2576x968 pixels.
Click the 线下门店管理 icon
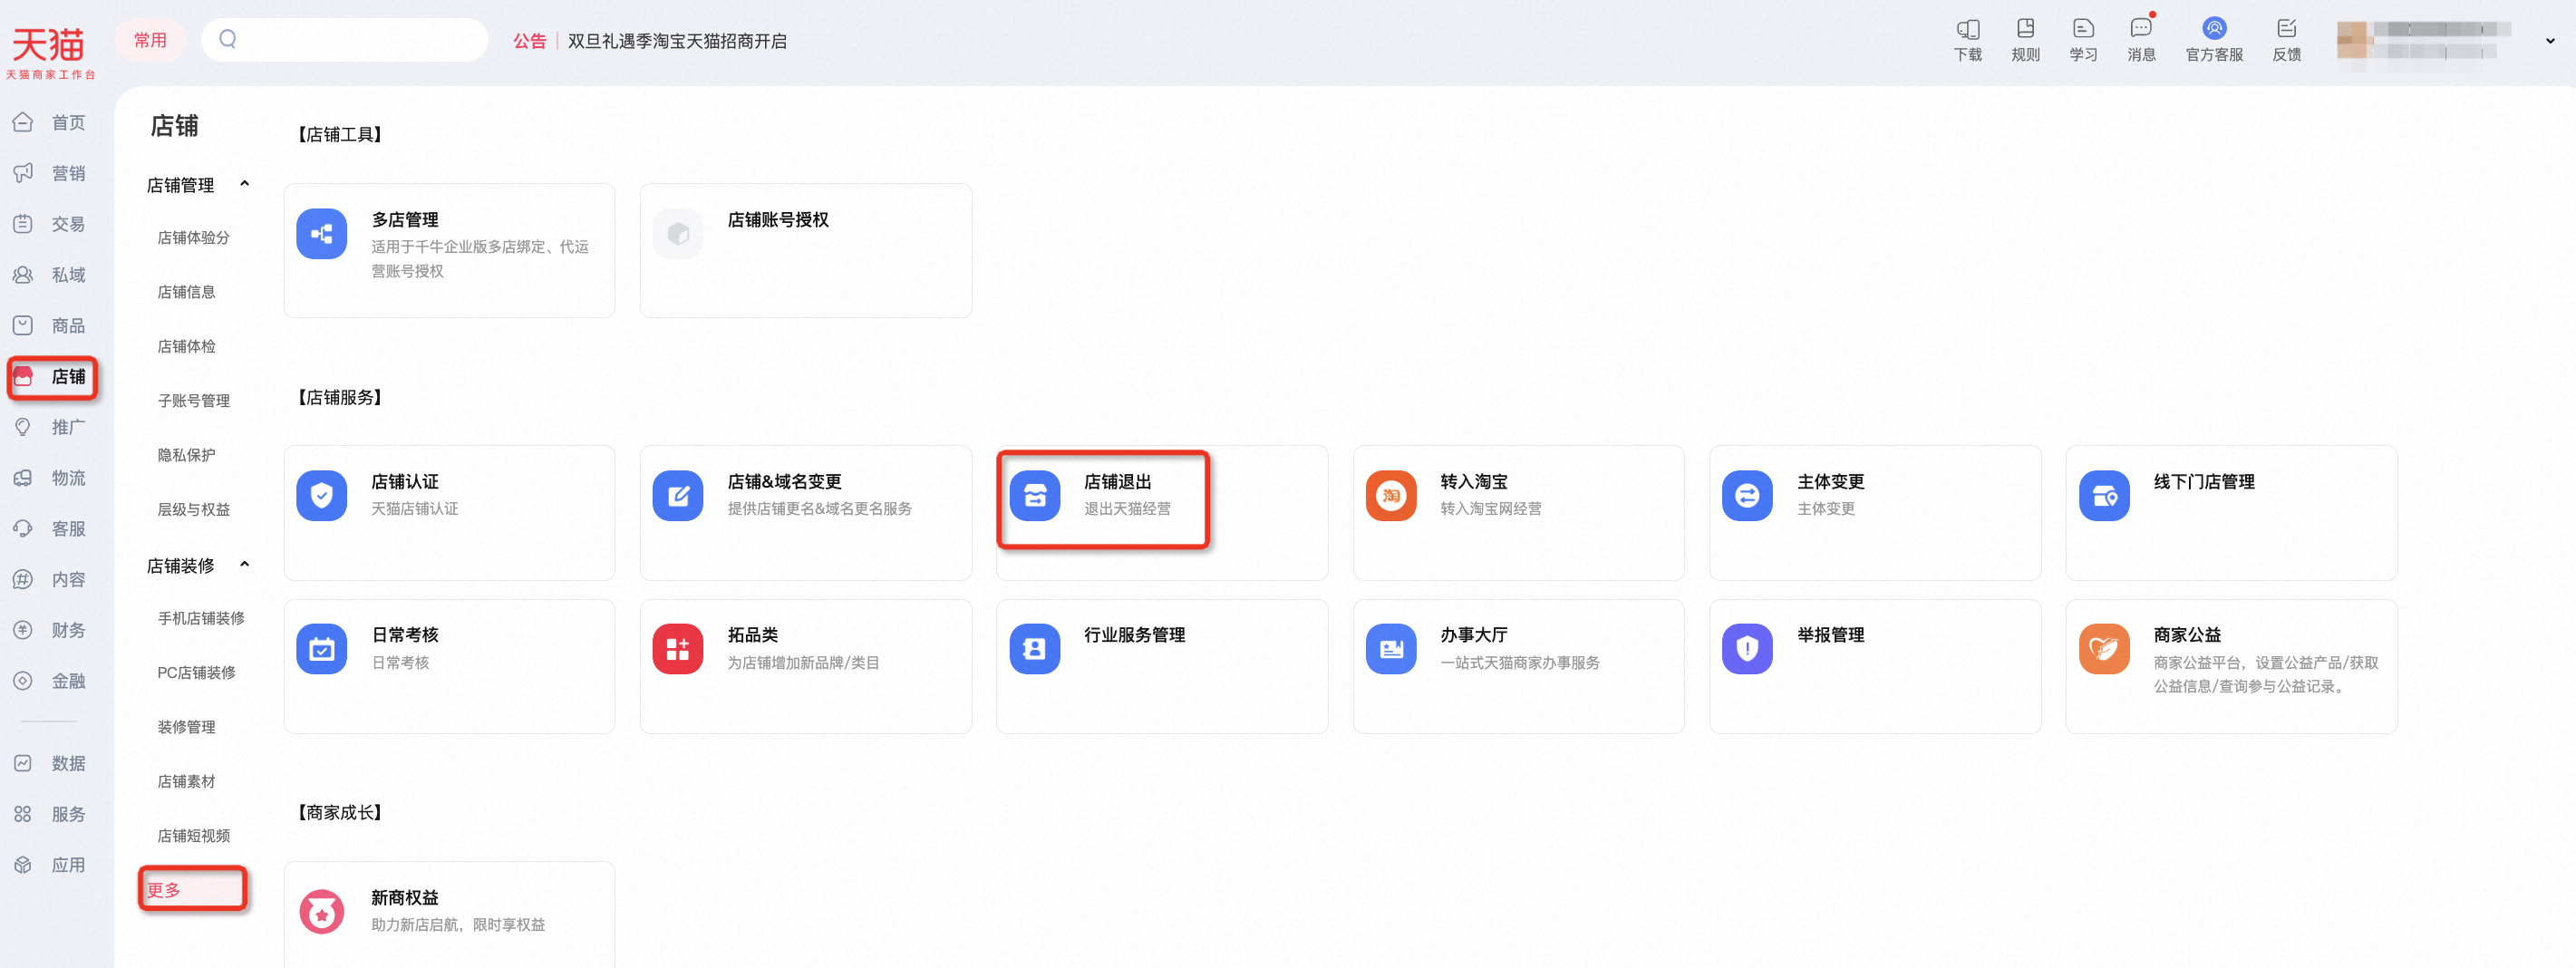coord(2104,496)
